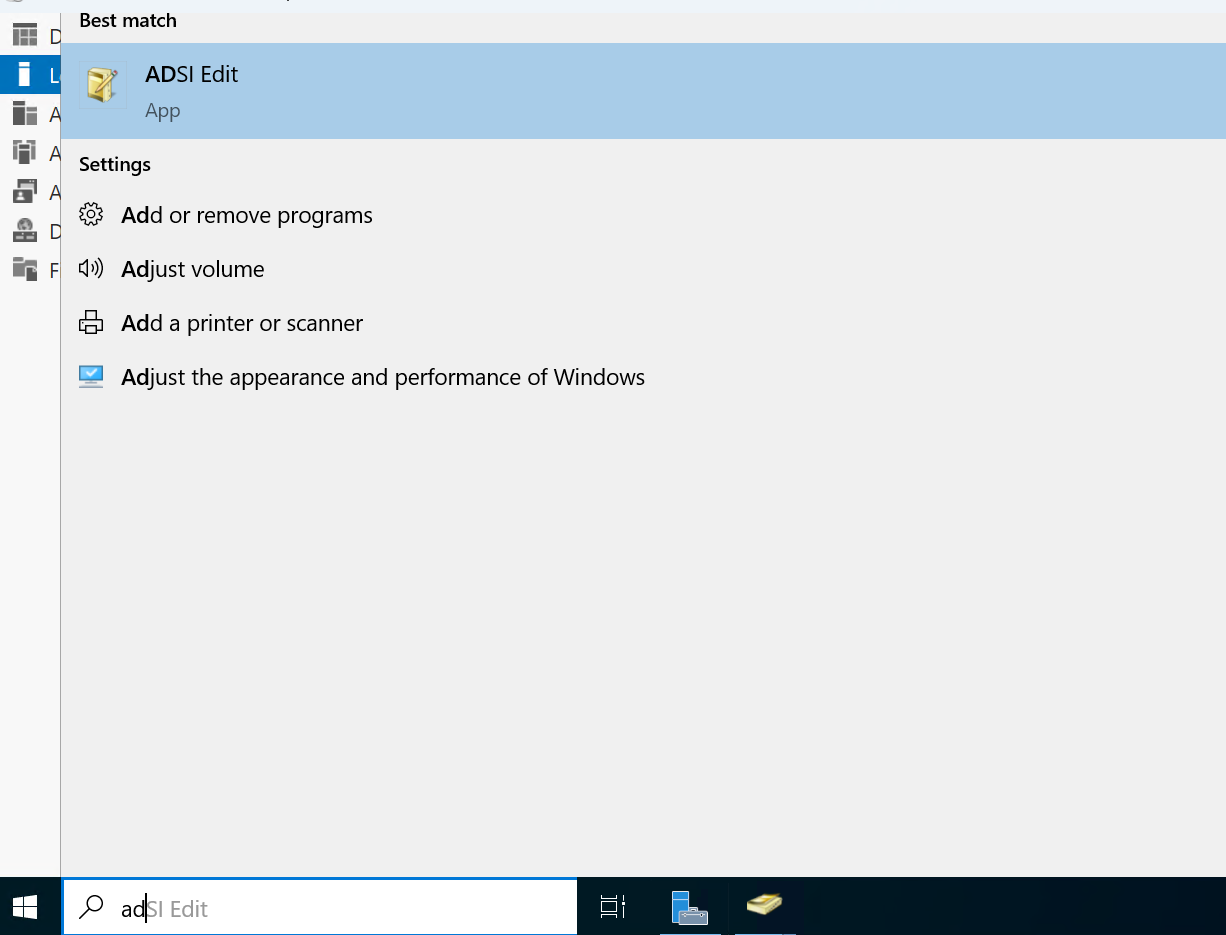Open Add a printer or scanner

point(643,323)
